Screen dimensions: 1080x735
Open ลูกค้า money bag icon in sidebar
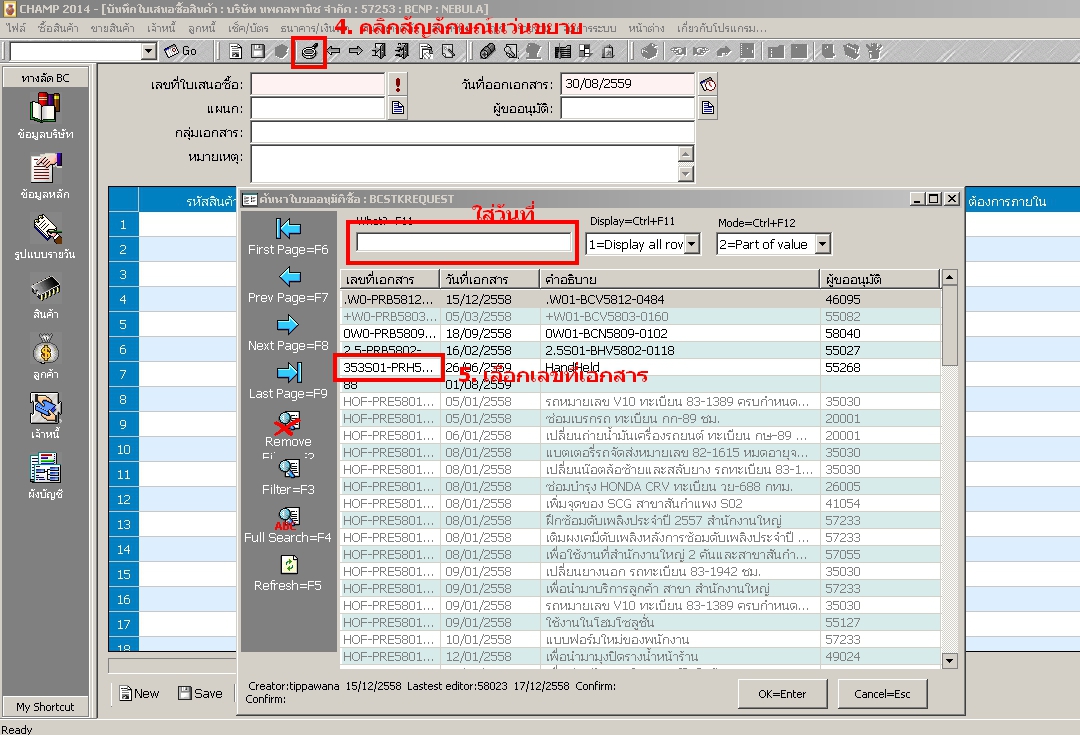point(45,356)
